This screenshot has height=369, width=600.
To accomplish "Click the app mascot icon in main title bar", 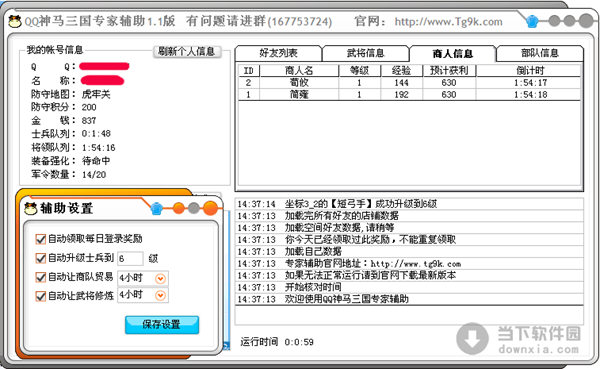I will point(15,21).
